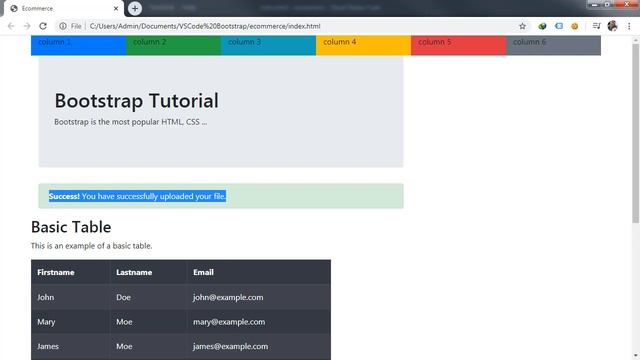The height and width of the screenshot is (360, 640).
Task: Open Chrome three-dot menu
Action: (x=629, y=26)
